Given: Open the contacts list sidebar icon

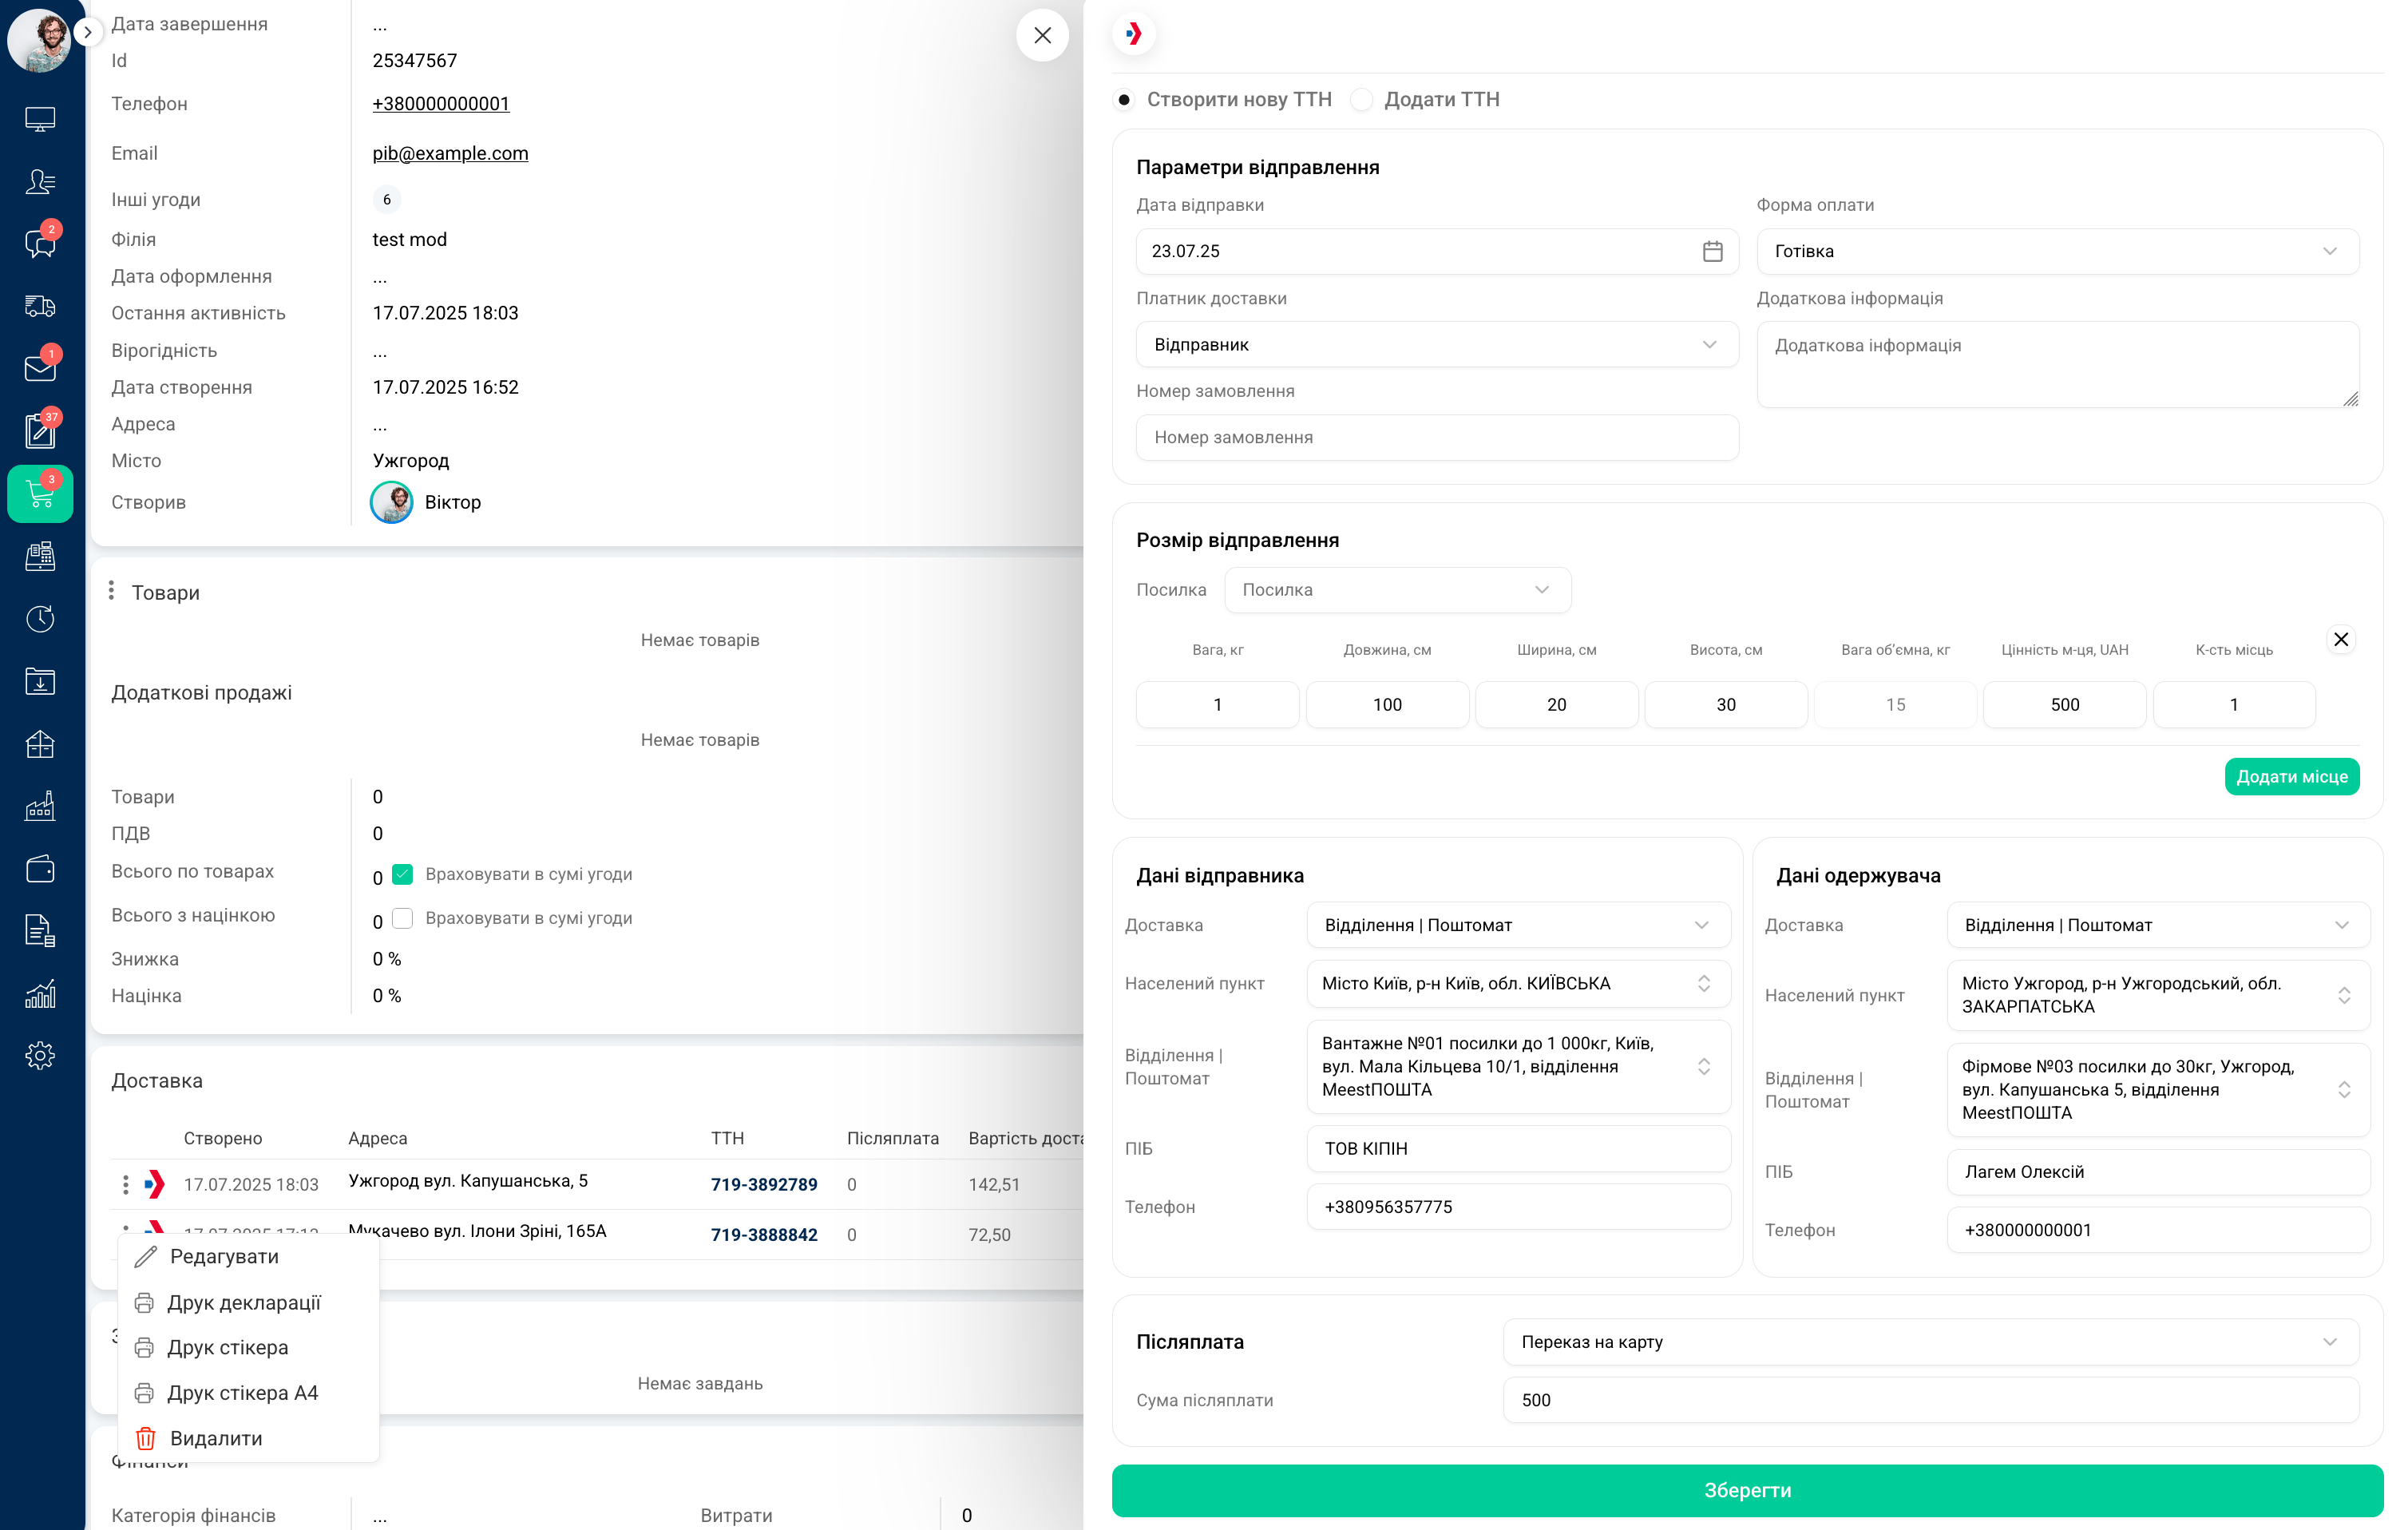Looking at the screenshot, I should coord(40,182).
